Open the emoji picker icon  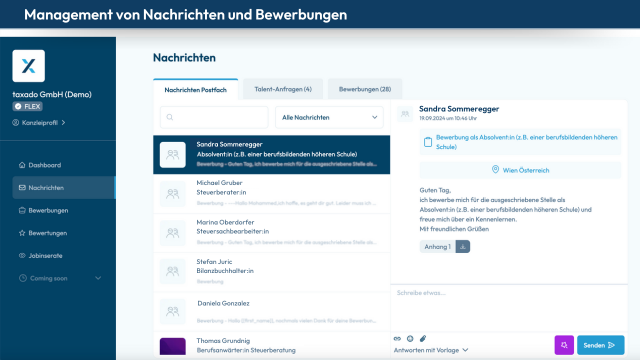pyautogui.click(x=410, y=338)
